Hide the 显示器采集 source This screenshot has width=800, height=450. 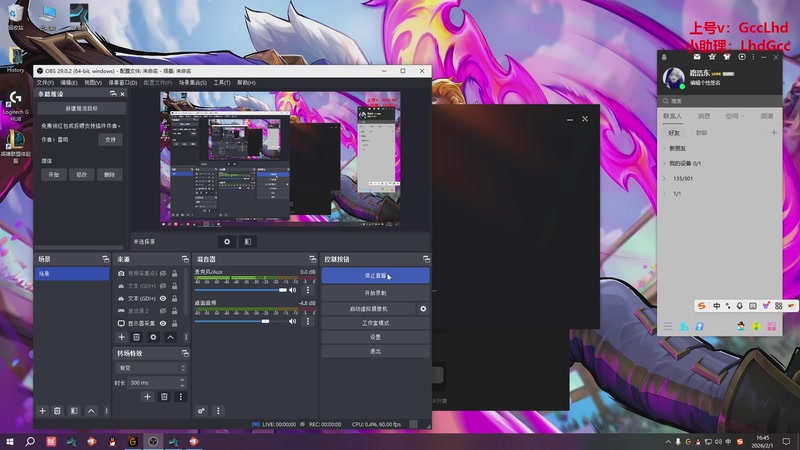[x=163, y=323]
